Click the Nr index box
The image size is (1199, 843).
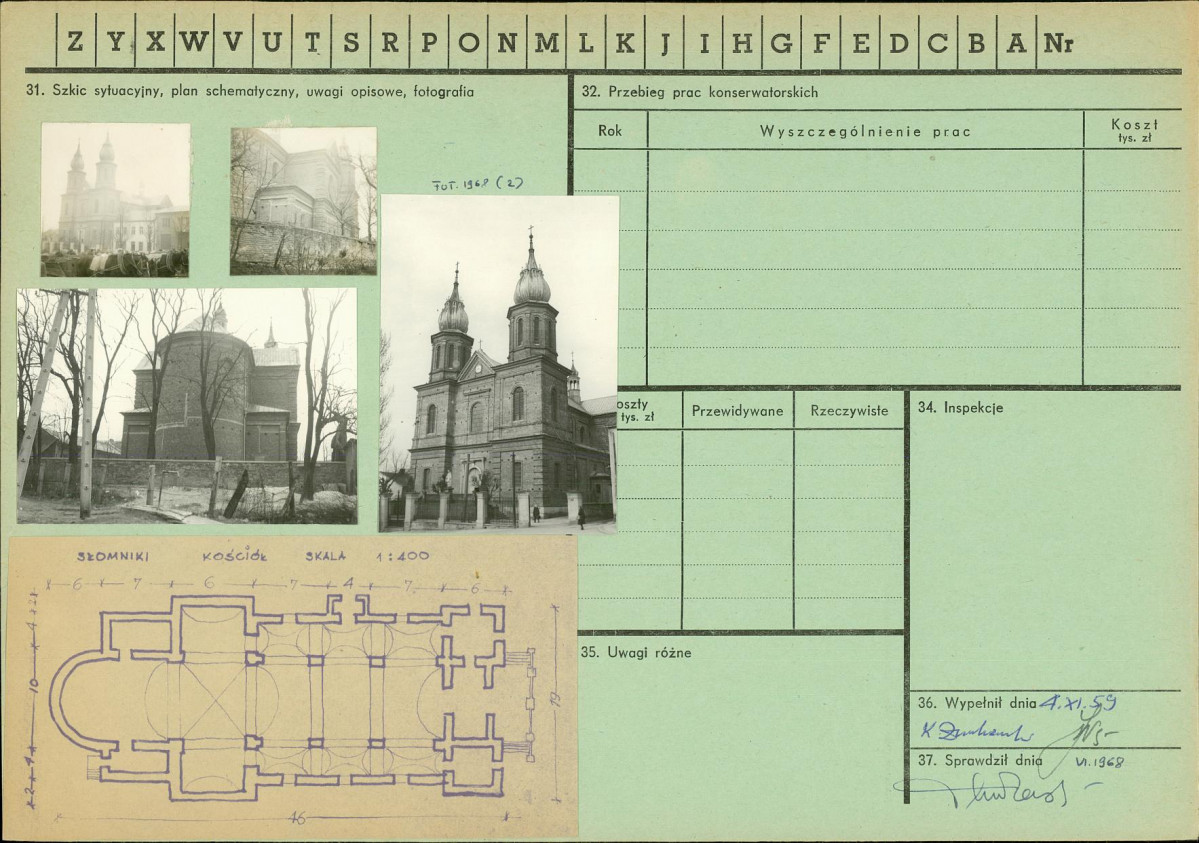point(1058,42)
